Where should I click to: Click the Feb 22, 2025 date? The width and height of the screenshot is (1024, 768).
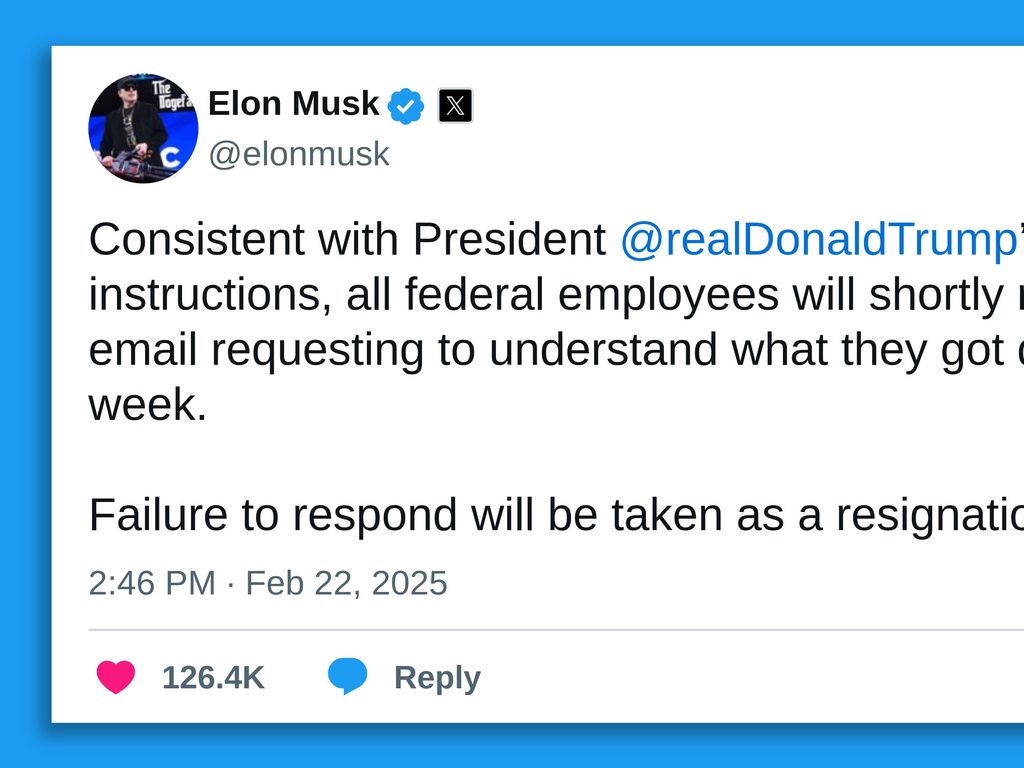tap(346, 582)
